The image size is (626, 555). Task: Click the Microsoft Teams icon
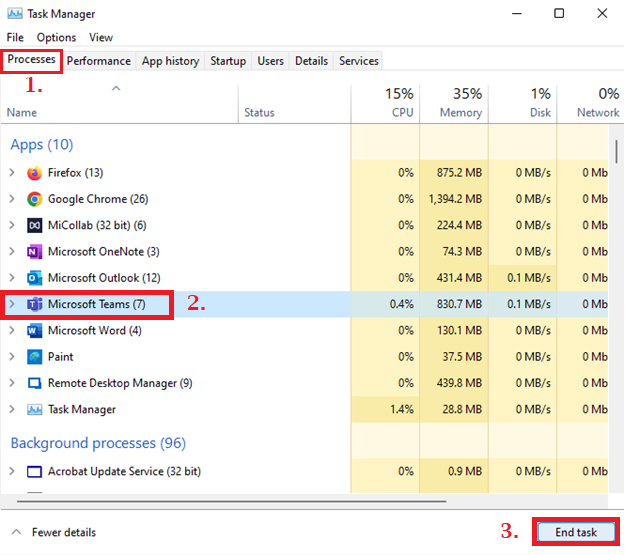point(34,304)
